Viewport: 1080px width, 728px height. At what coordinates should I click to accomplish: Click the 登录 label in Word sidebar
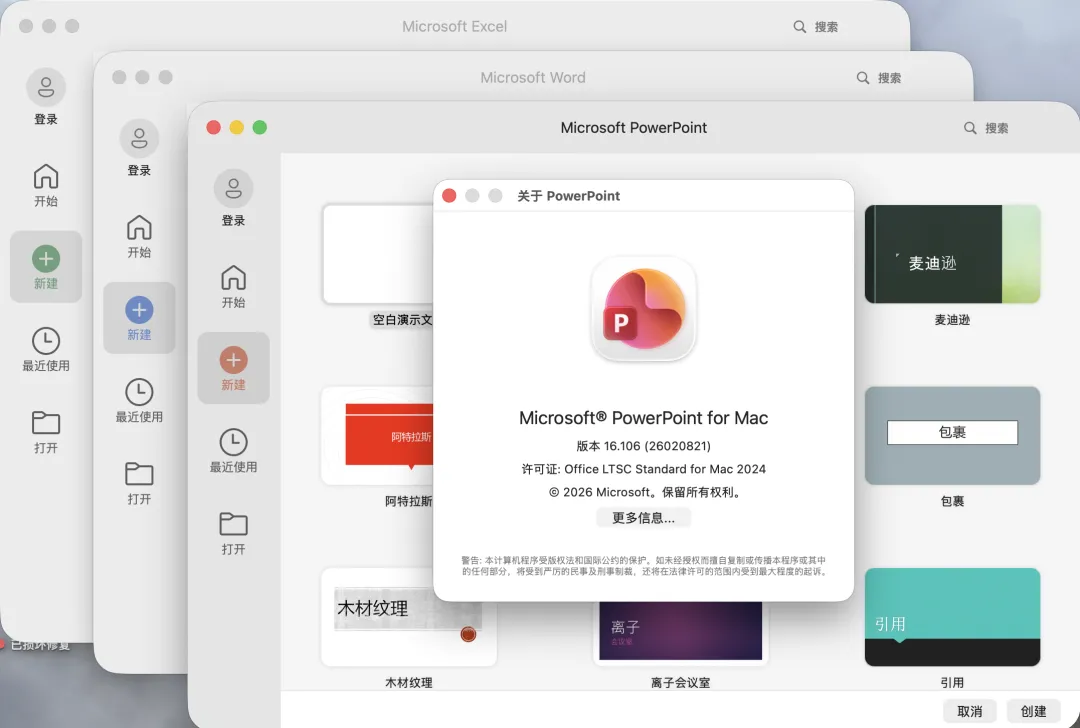(x=139, y=170)
